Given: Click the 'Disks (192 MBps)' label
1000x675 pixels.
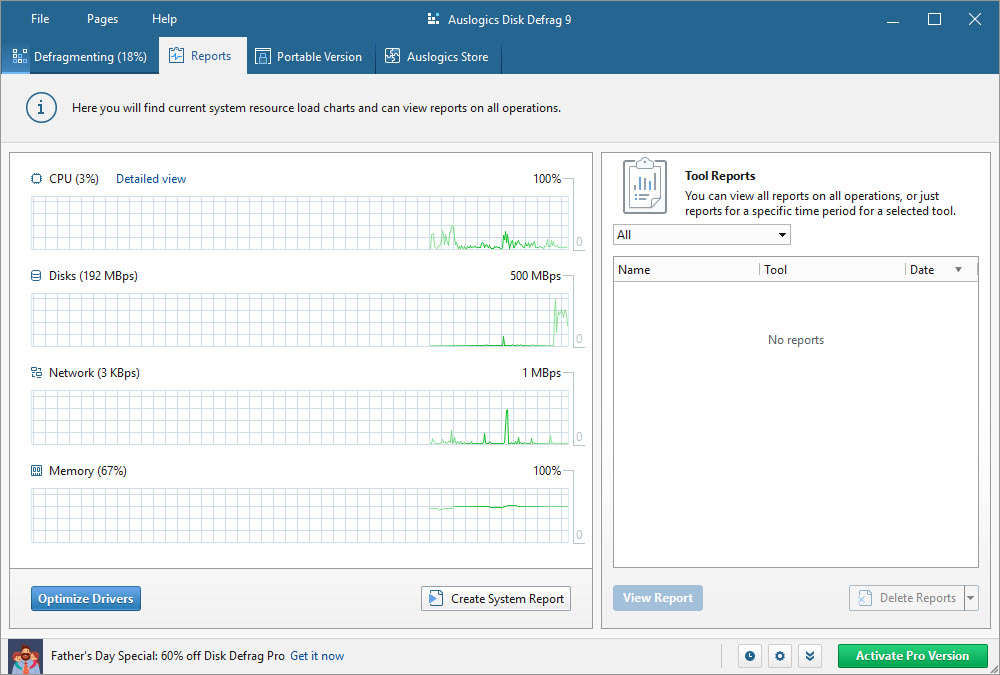Looking at the screenshot, I should (93, 276).
